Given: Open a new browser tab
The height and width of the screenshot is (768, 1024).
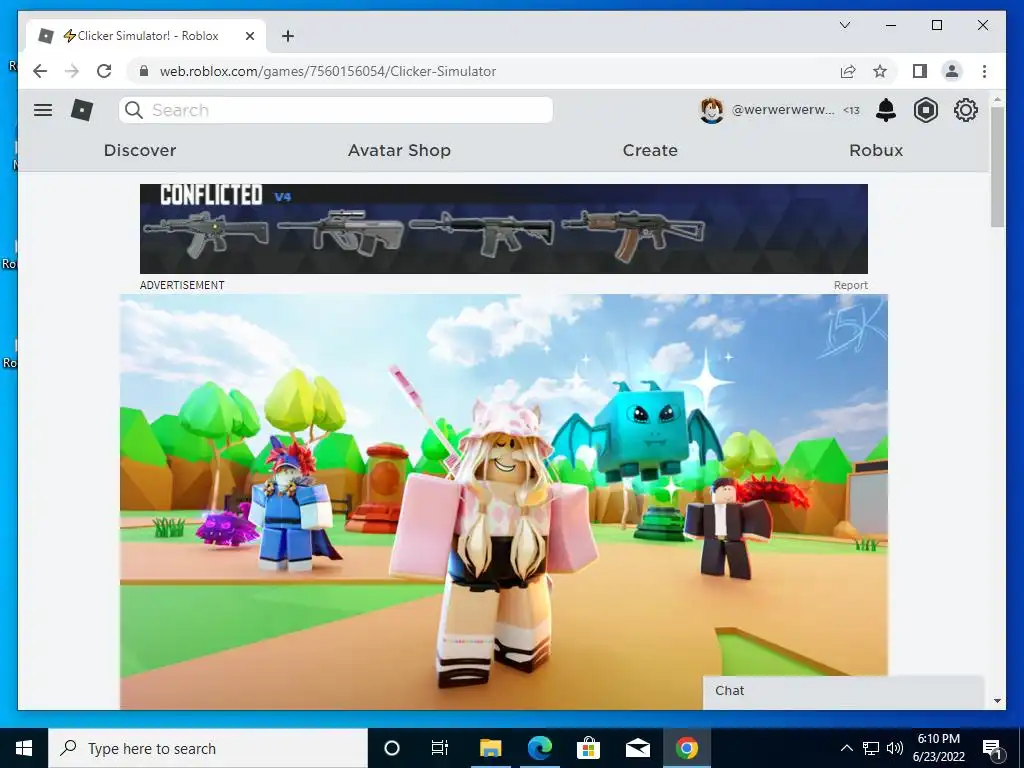Looking at the screenshot, I should point(288,36).
